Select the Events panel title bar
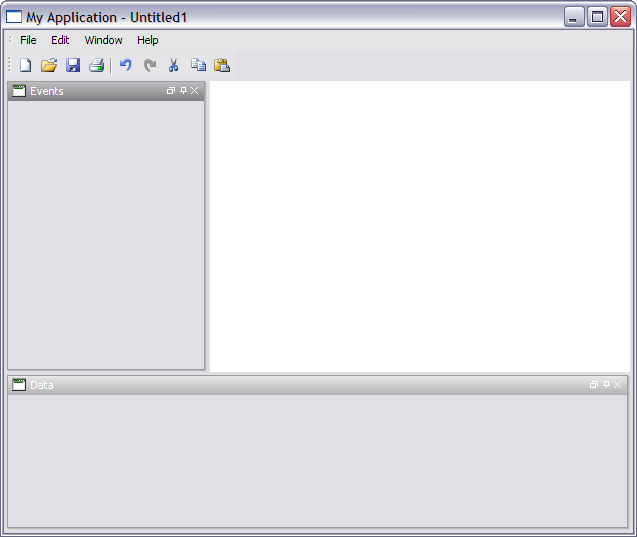 point(106,91)
